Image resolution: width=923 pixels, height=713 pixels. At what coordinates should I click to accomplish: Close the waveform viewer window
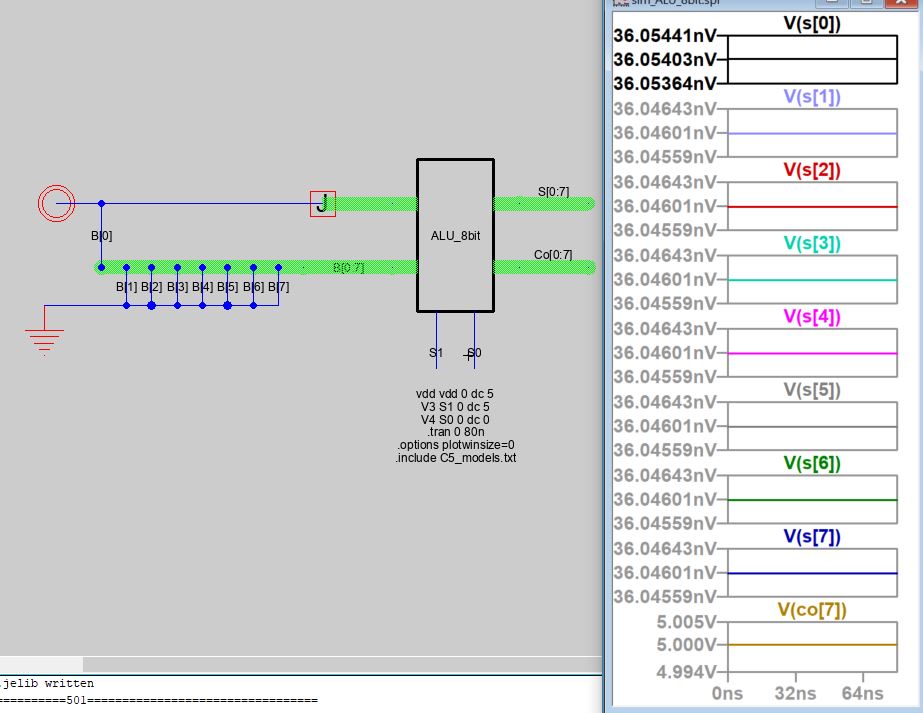click(x=900, y=3)
